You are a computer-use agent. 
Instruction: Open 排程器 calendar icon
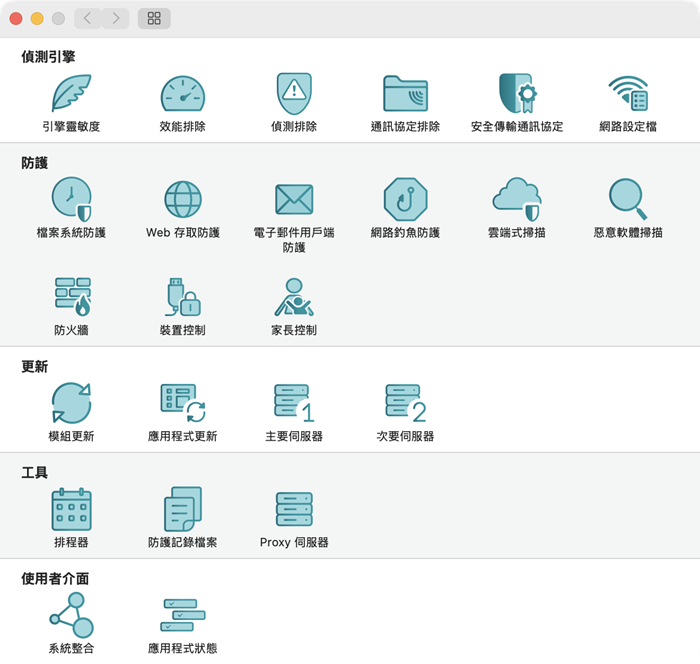pos(71,509)
